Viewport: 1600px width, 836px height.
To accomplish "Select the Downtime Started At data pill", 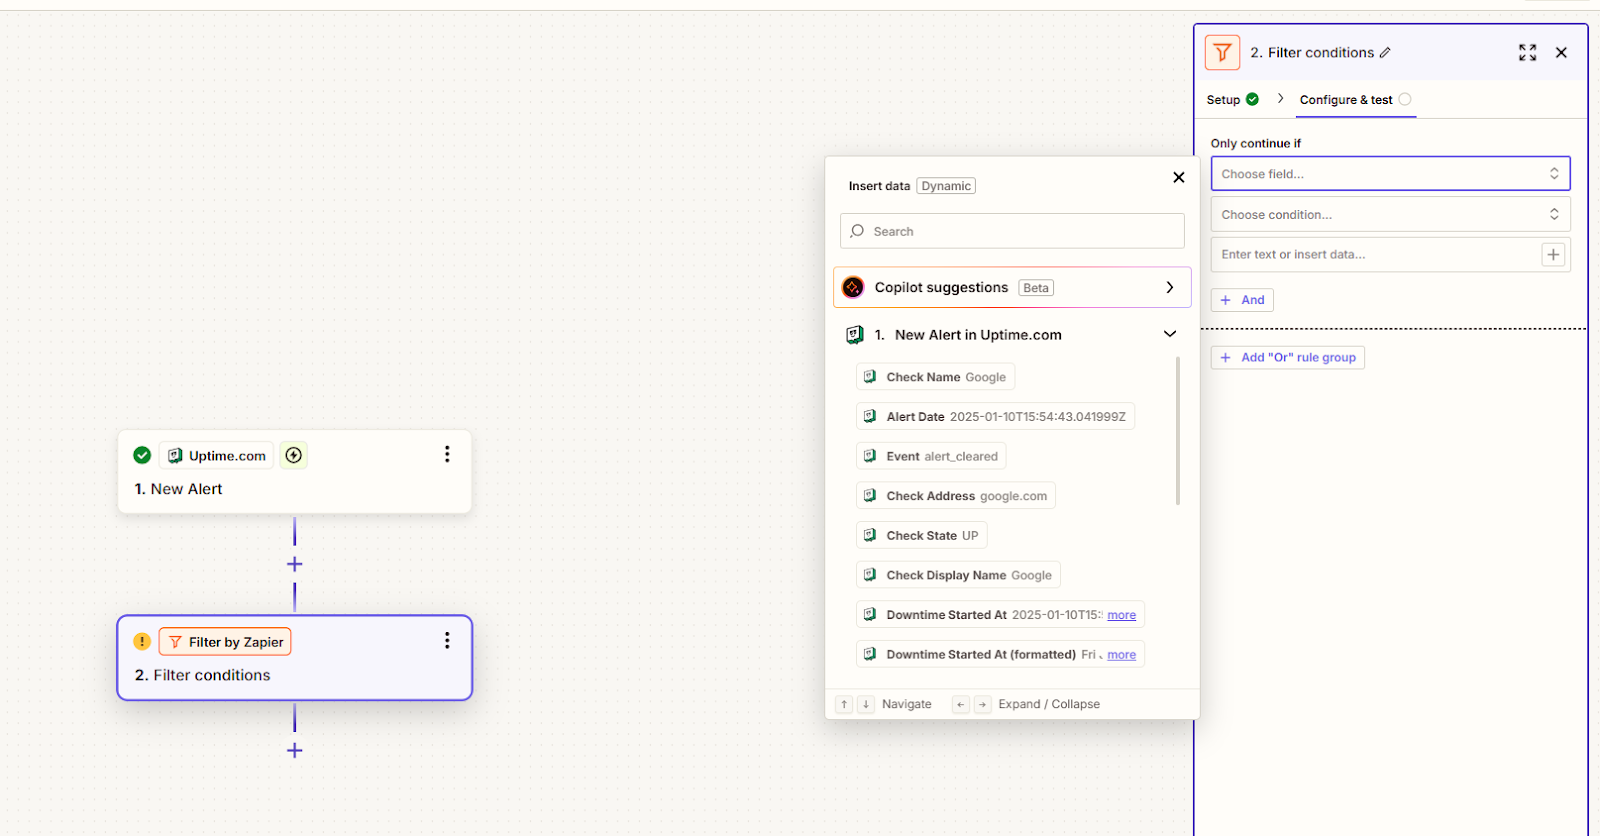I will pyautogui.click(x=1000, y=615).
